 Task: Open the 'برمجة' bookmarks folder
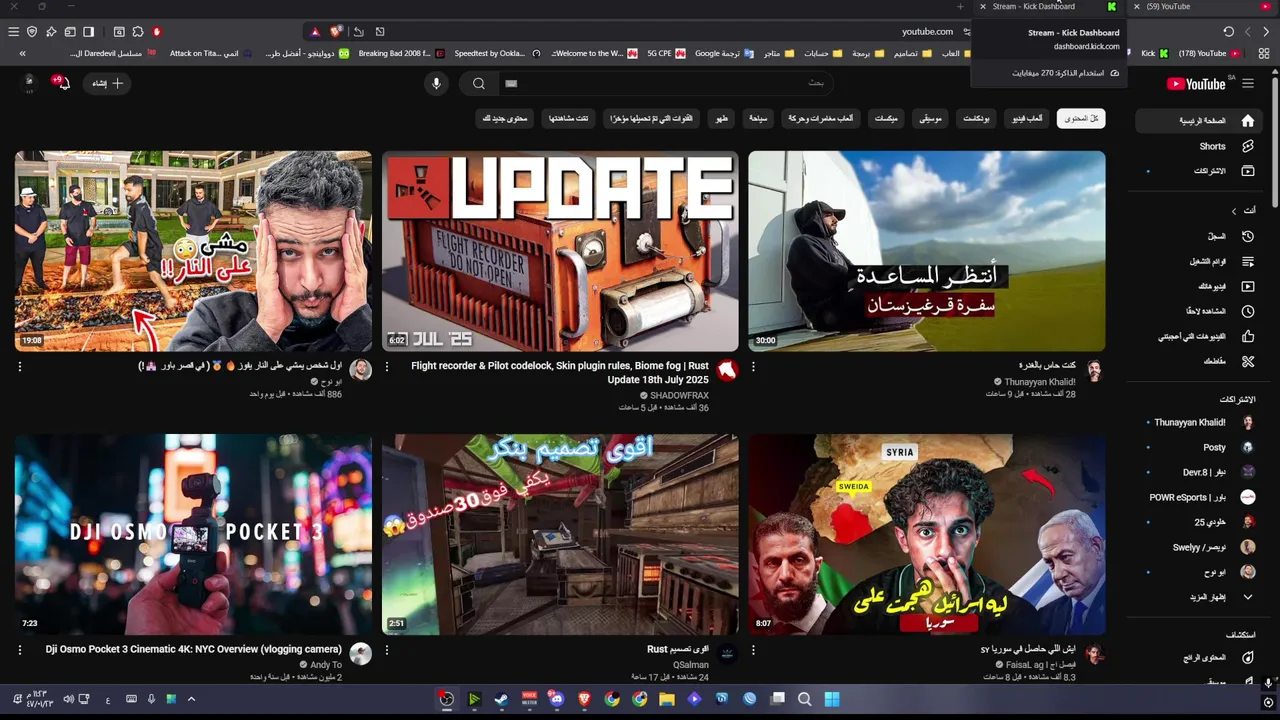(866, 53)
